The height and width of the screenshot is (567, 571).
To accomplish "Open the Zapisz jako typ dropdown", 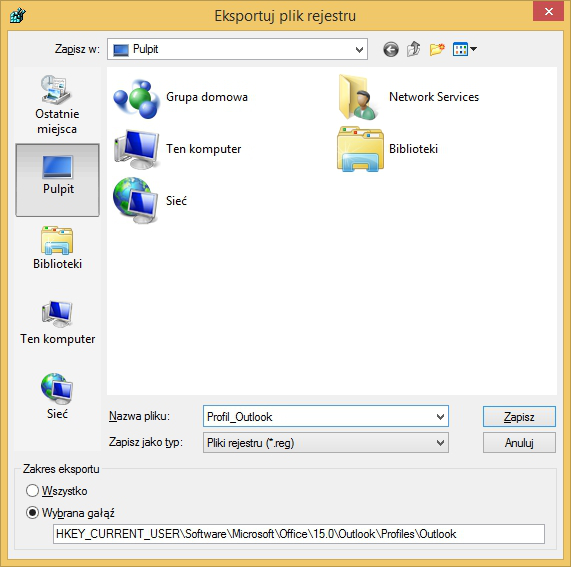I will 326,443.
